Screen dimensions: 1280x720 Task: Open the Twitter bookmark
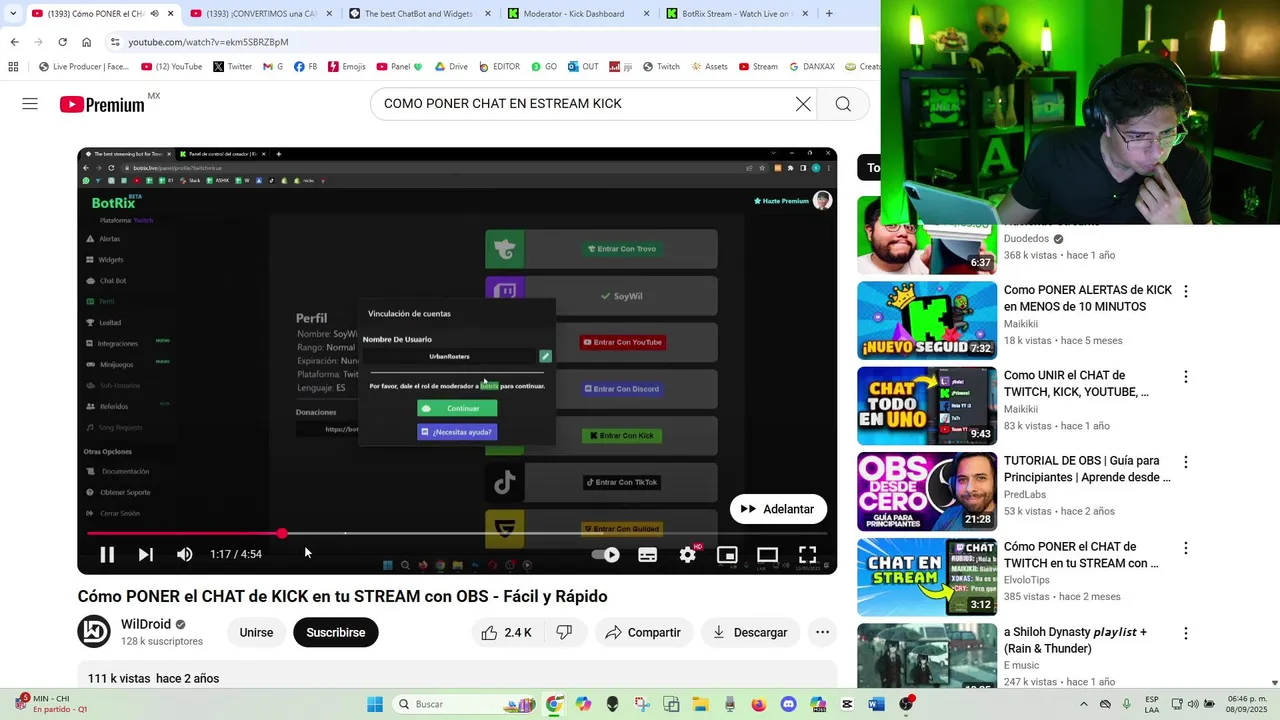coord(232,67)
